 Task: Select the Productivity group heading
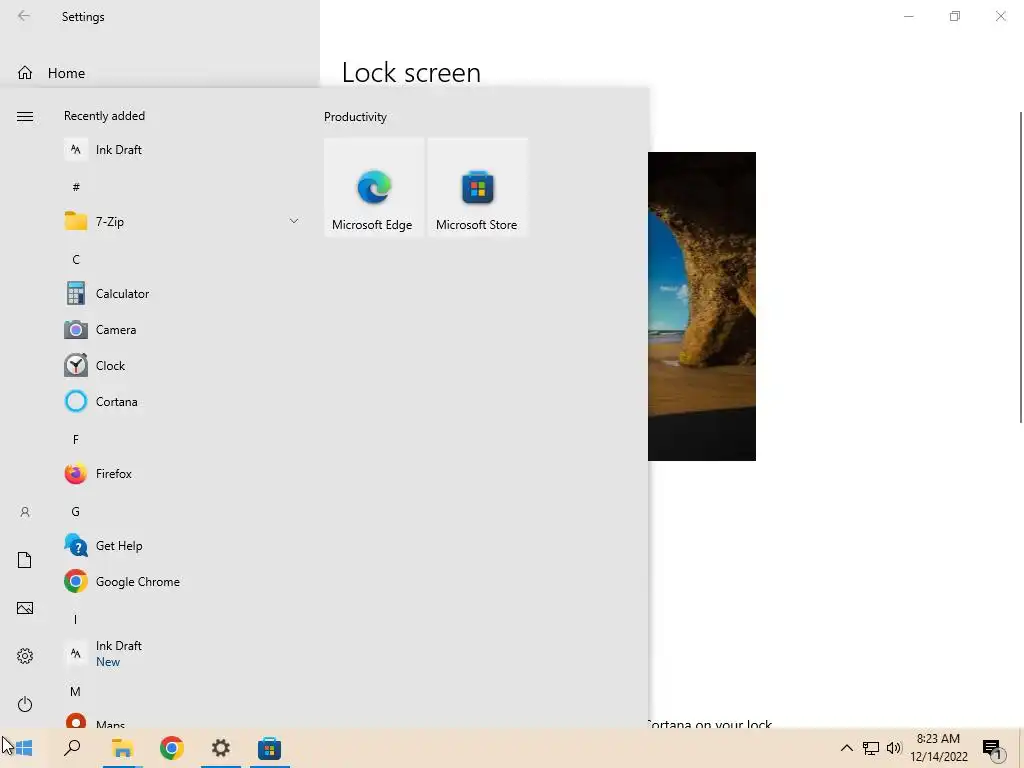tap(355, 117)
